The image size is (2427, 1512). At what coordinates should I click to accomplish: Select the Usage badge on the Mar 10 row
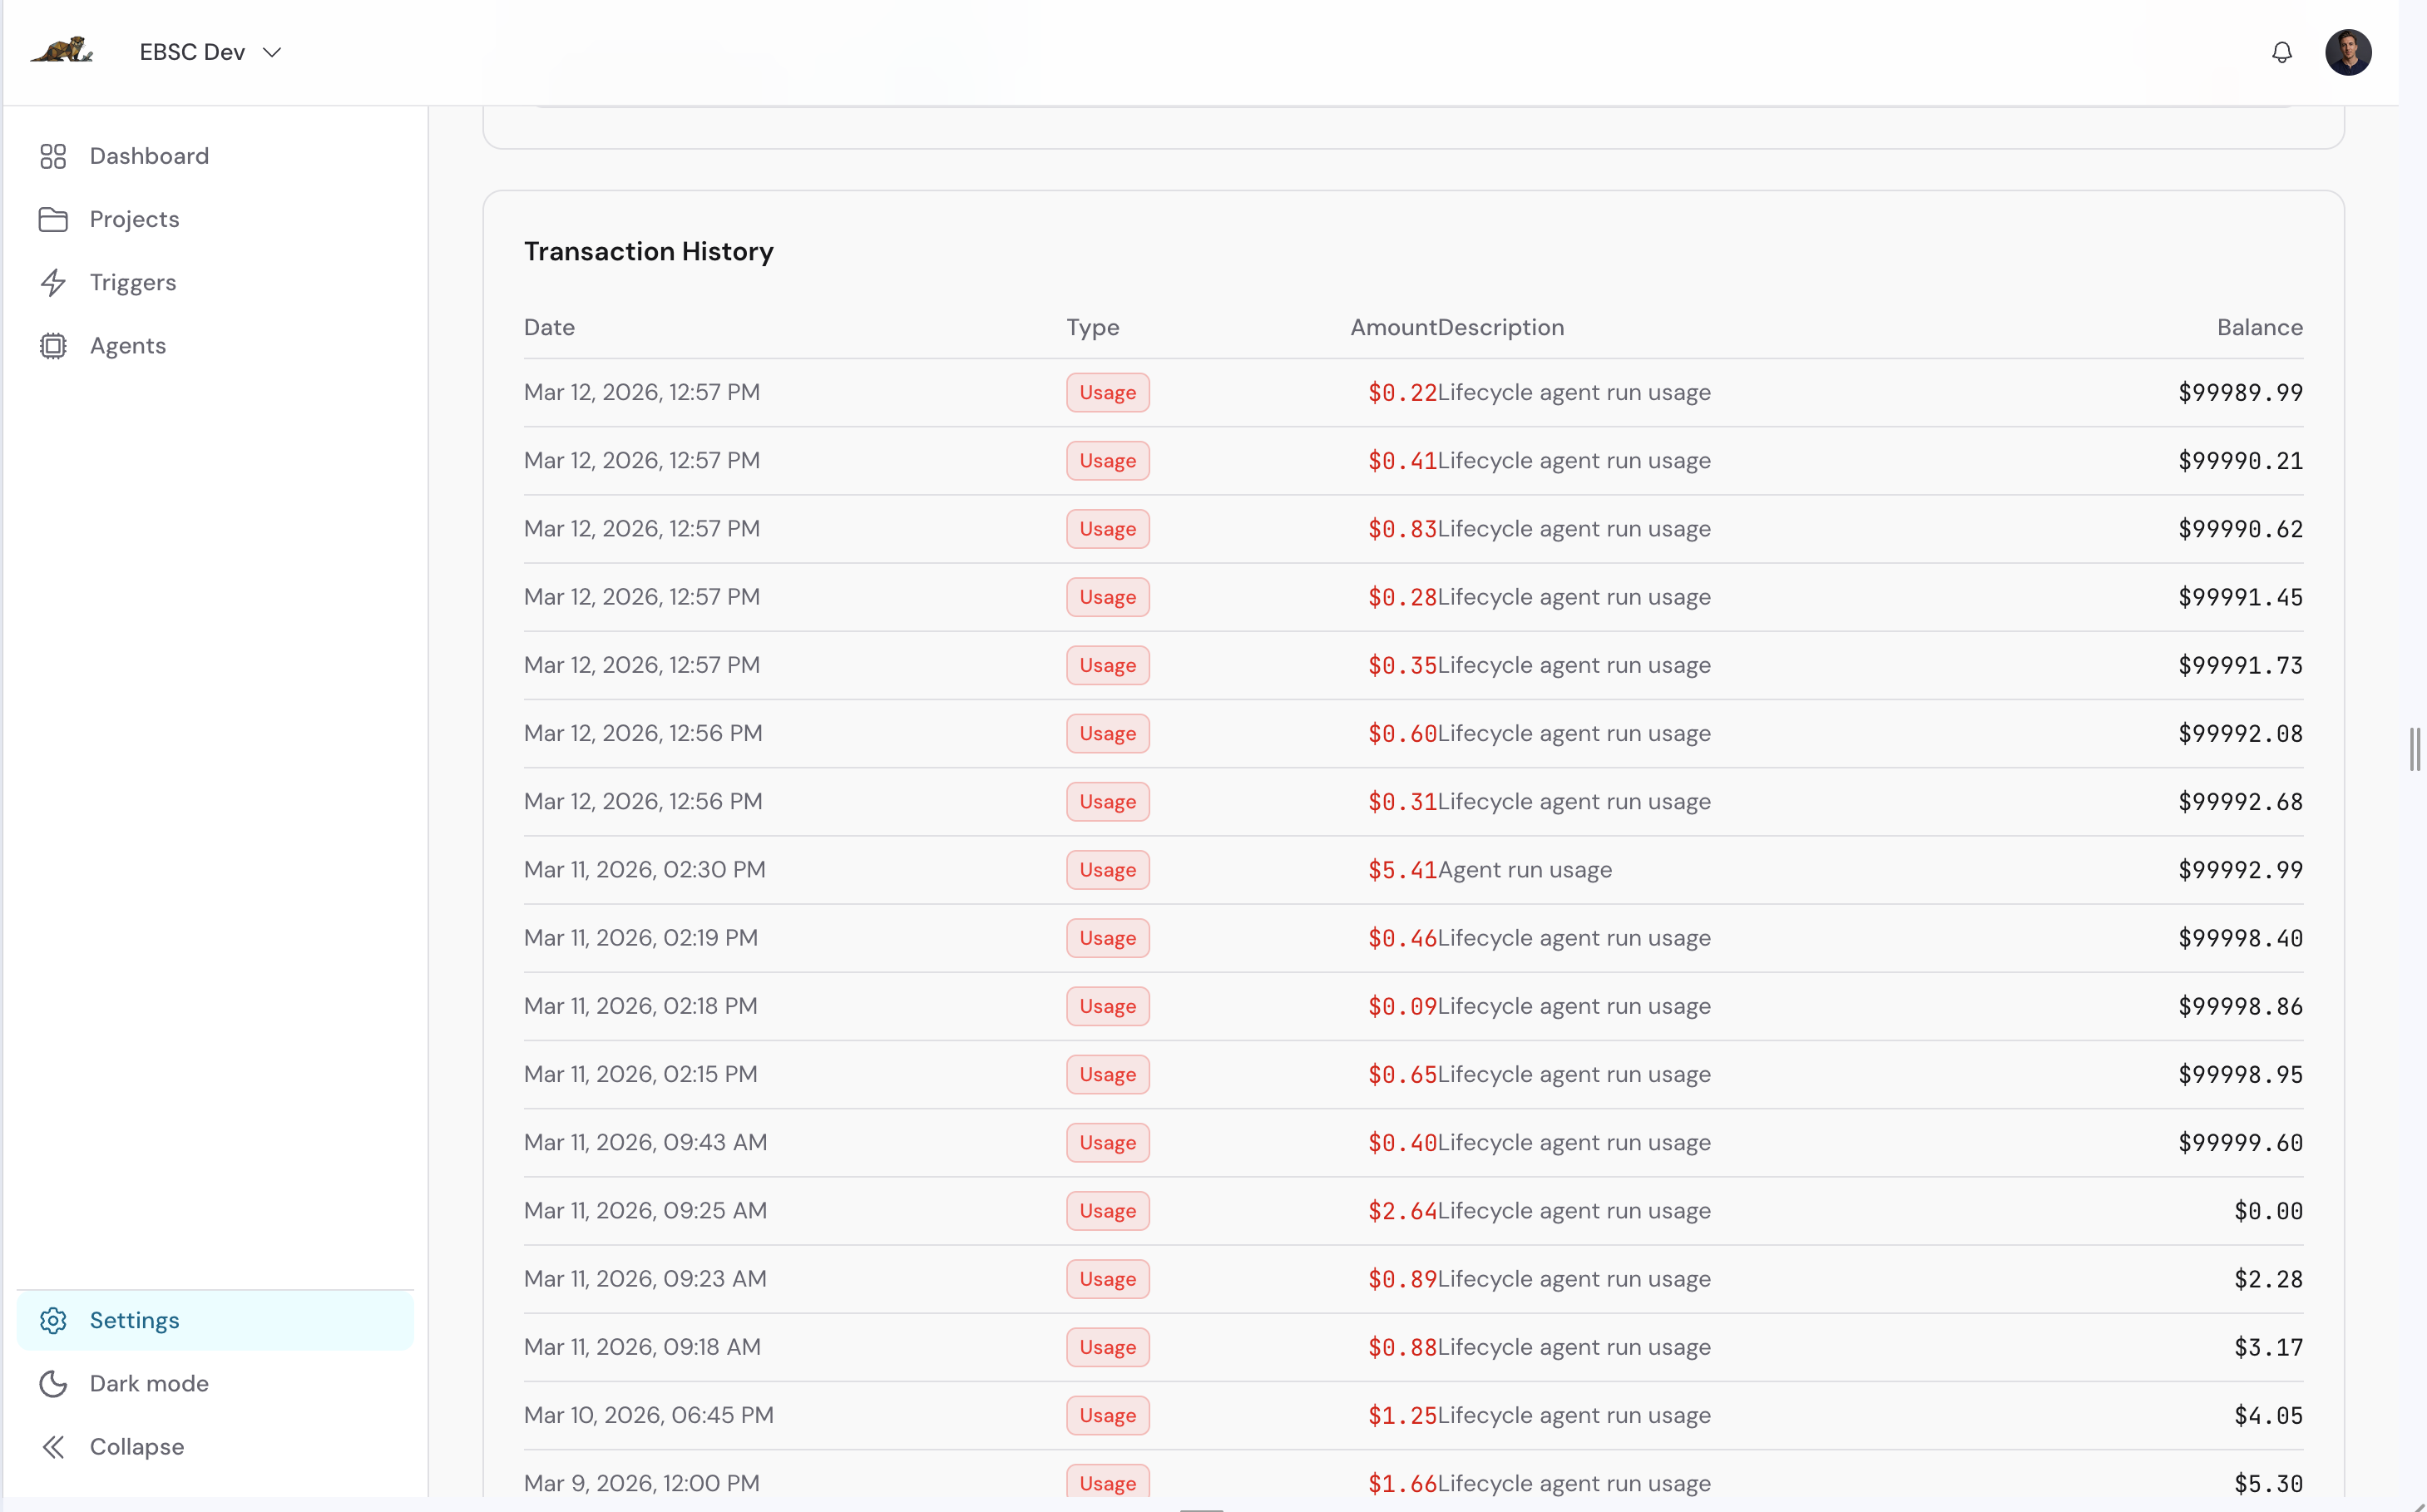coord(1106,1415)
